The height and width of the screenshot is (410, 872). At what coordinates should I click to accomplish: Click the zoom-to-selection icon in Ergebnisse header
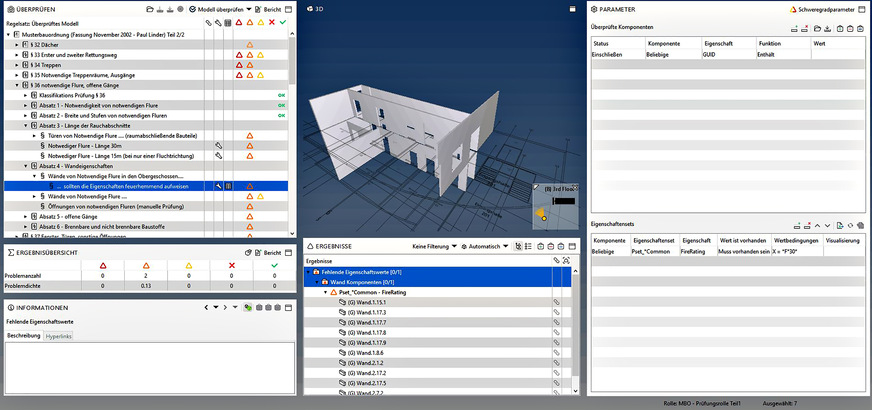[567, 260]
